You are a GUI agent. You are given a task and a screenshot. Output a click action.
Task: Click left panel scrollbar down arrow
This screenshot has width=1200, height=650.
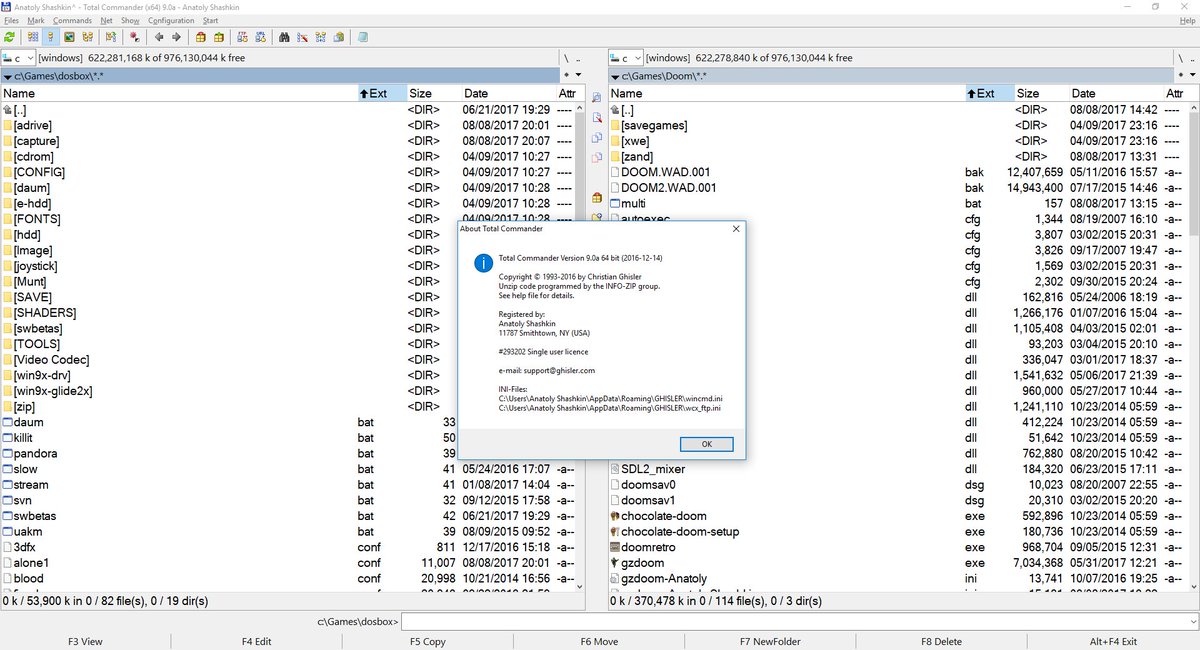tap(580, 585)
